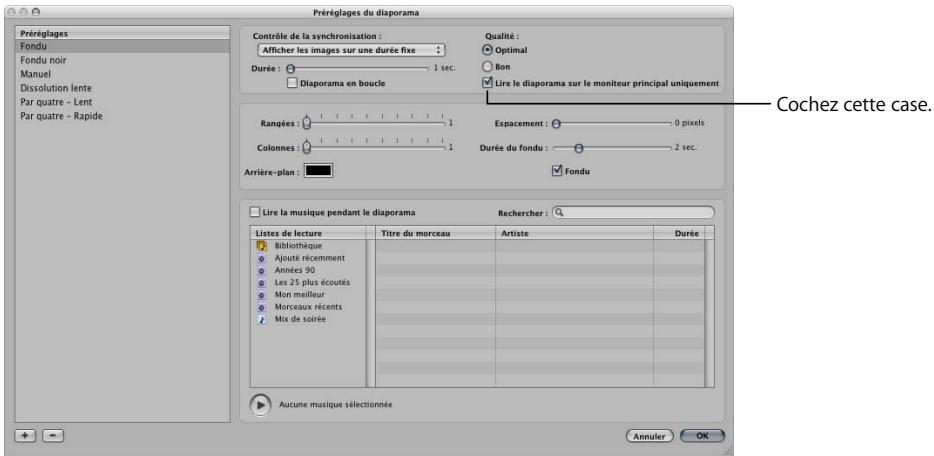Click the Préréglages list header
Screen dimensions: 934x456
point(122,33)
